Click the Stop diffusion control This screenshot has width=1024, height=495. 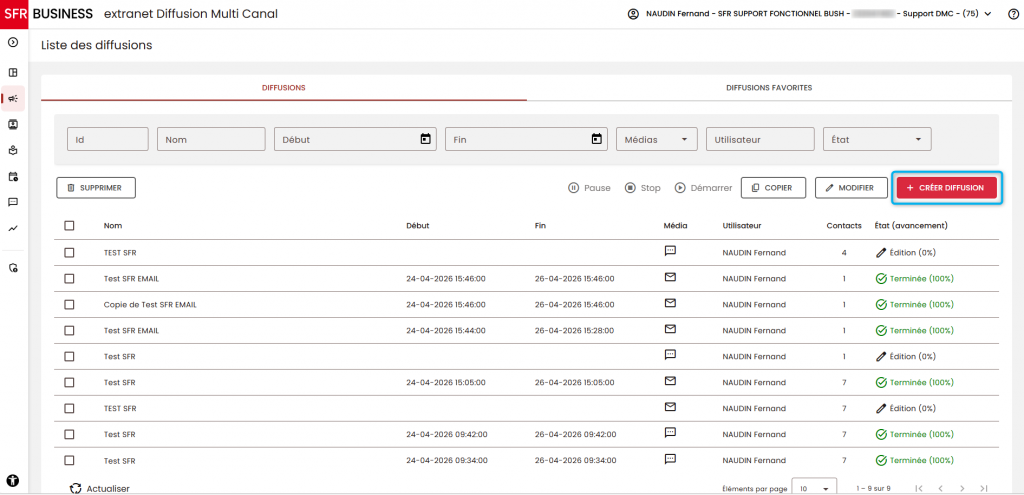(x=643, y=188)
